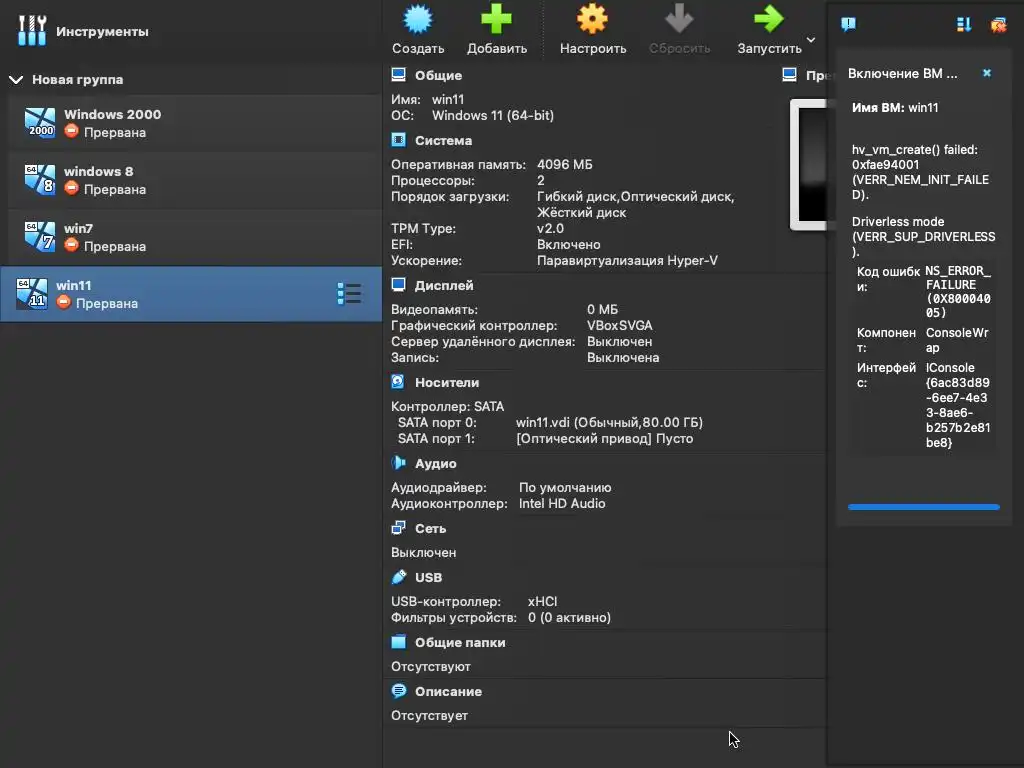Click the Система chip icon
Image resolution: width=1024 pixels, height=768 pixels.
click(x=398, y=140)
